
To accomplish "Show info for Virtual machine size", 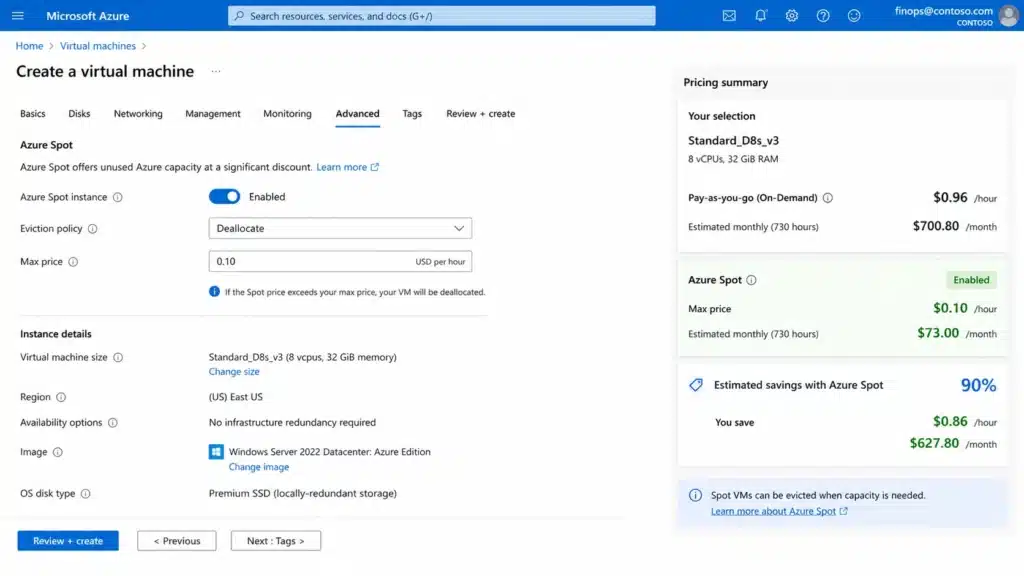I will pos(118,357).
